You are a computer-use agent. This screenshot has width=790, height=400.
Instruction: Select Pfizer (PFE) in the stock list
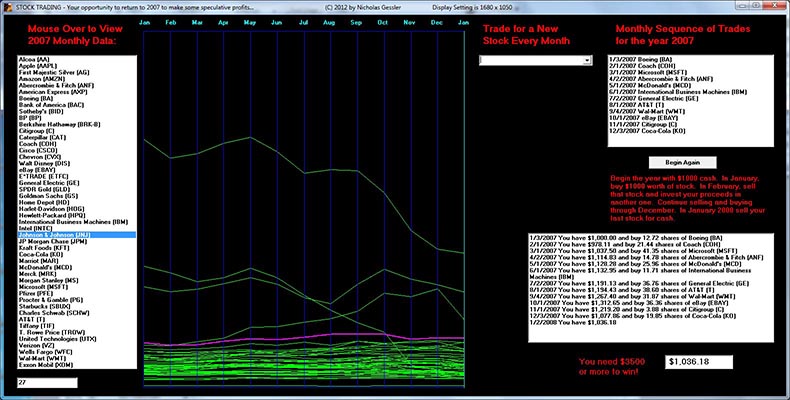(77, 294)
